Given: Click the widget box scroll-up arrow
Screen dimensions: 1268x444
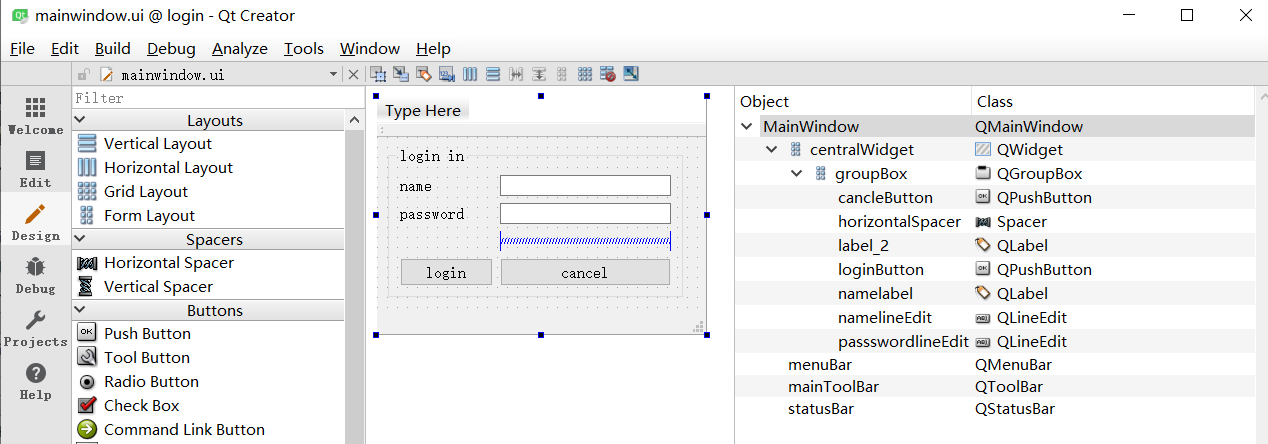Looking at the screenshot, I should coord(354,120).
